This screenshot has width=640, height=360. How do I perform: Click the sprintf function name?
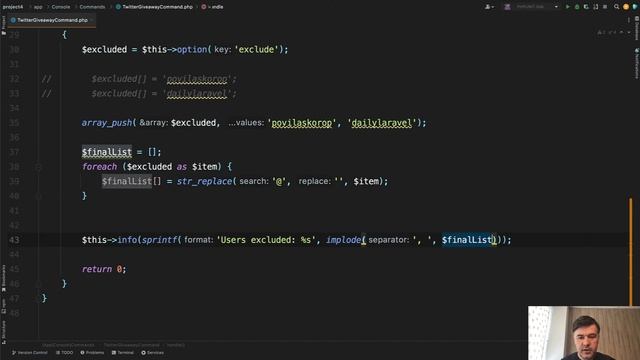pos(159,240)
